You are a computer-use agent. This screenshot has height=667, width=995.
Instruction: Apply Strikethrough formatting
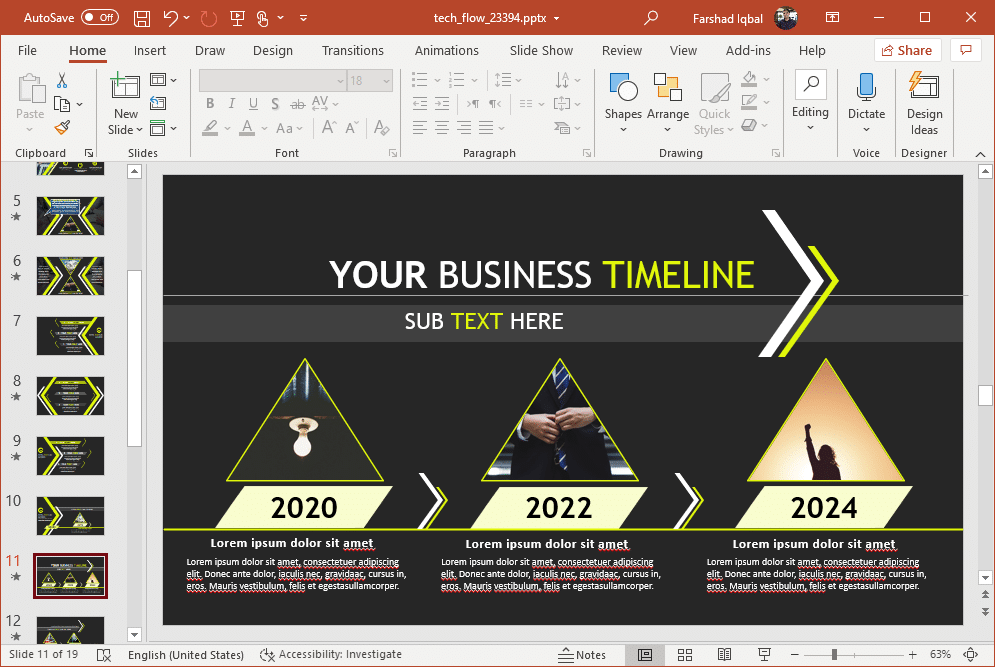tap(297, 103)
